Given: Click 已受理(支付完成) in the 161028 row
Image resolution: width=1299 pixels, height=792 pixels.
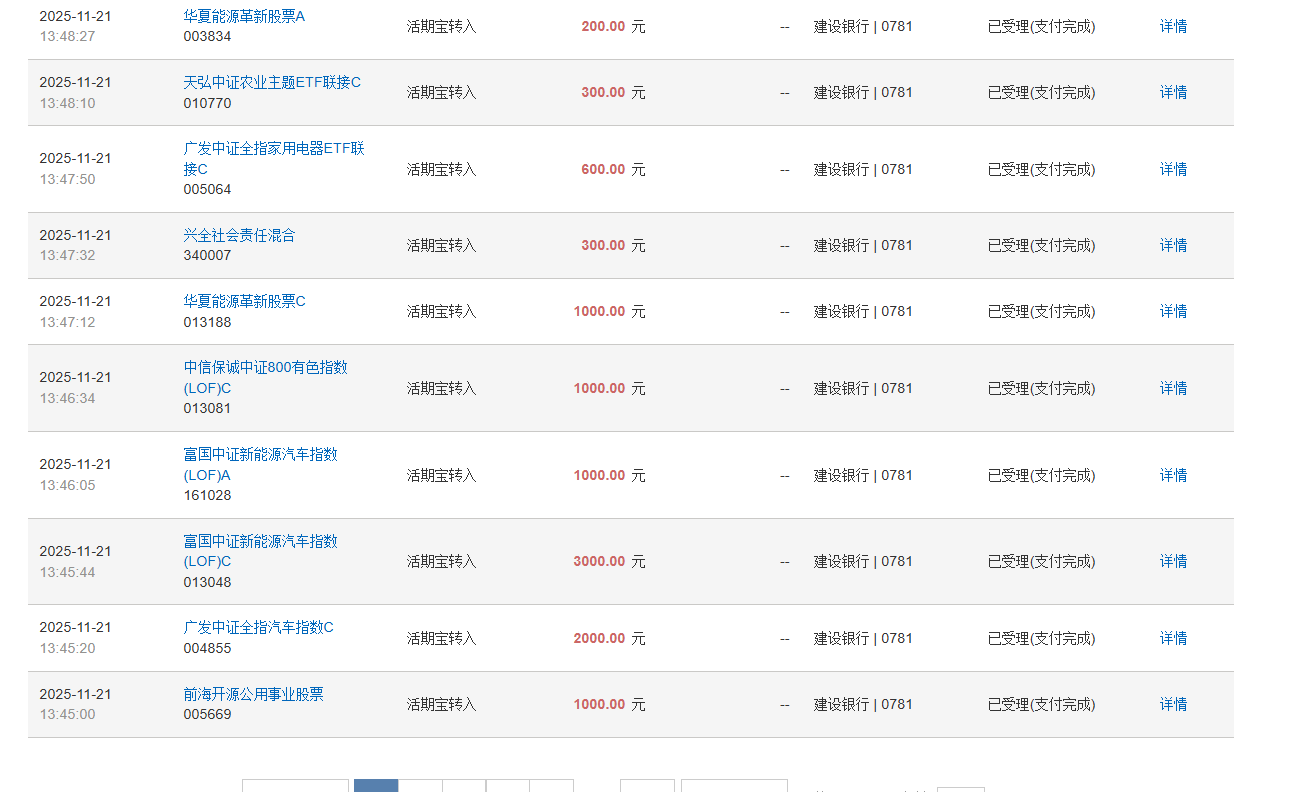Looking at the screenshot, I should (x=1041, y=475).
